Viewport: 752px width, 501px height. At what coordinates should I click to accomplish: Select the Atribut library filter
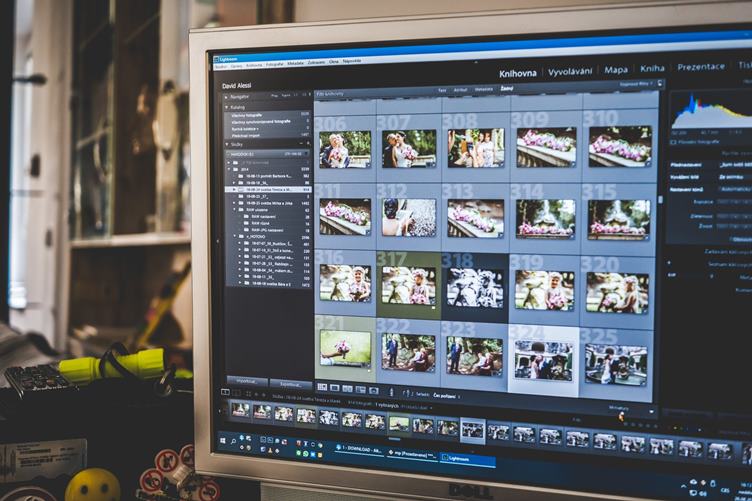[460, 90]
